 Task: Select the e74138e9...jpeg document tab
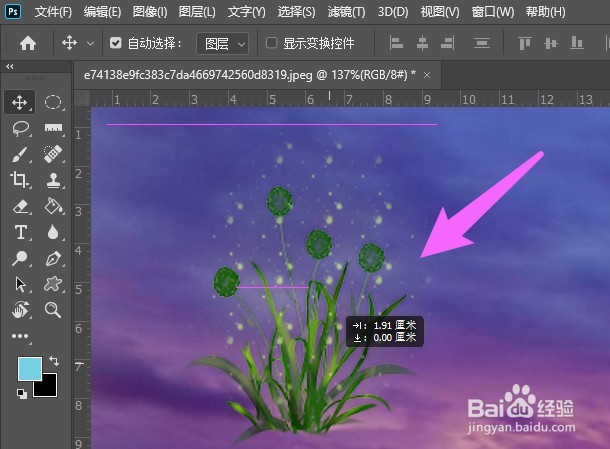pyautogui.click(x=250, y=75)
